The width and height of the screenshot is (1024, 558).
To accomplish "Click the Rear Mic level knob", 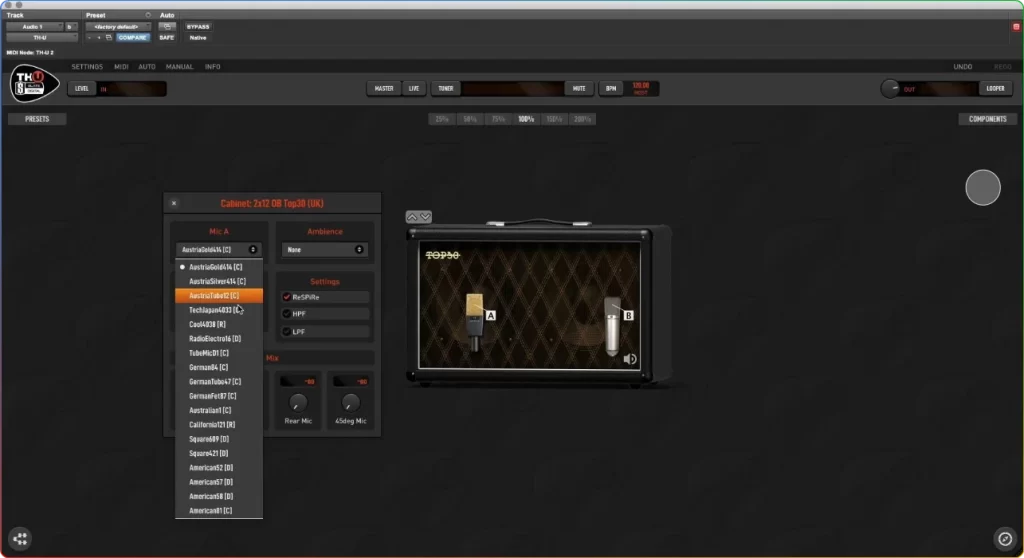I will click(298, 402).
